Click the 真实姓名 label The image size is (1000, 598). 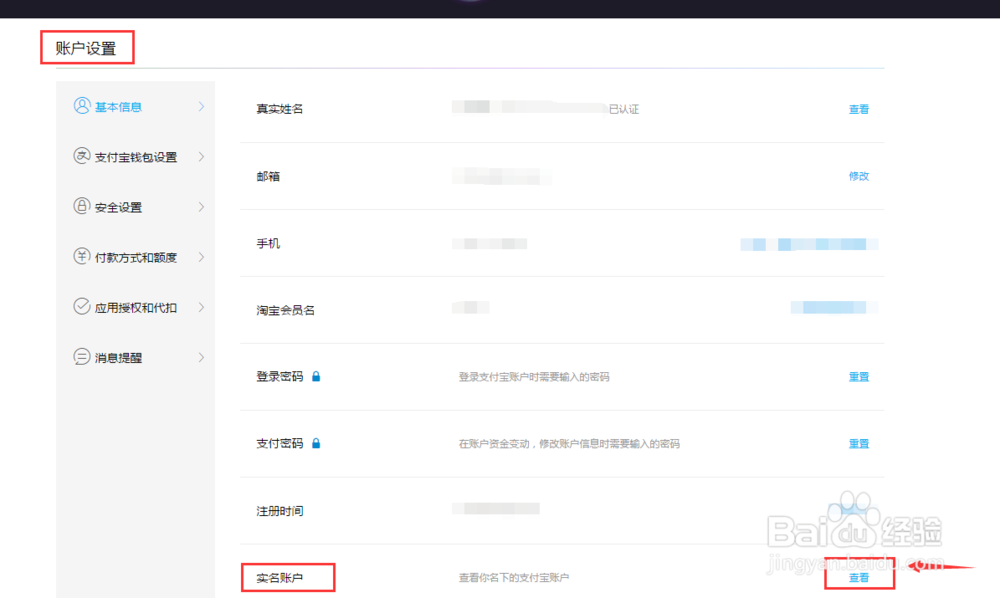[279, 109]
